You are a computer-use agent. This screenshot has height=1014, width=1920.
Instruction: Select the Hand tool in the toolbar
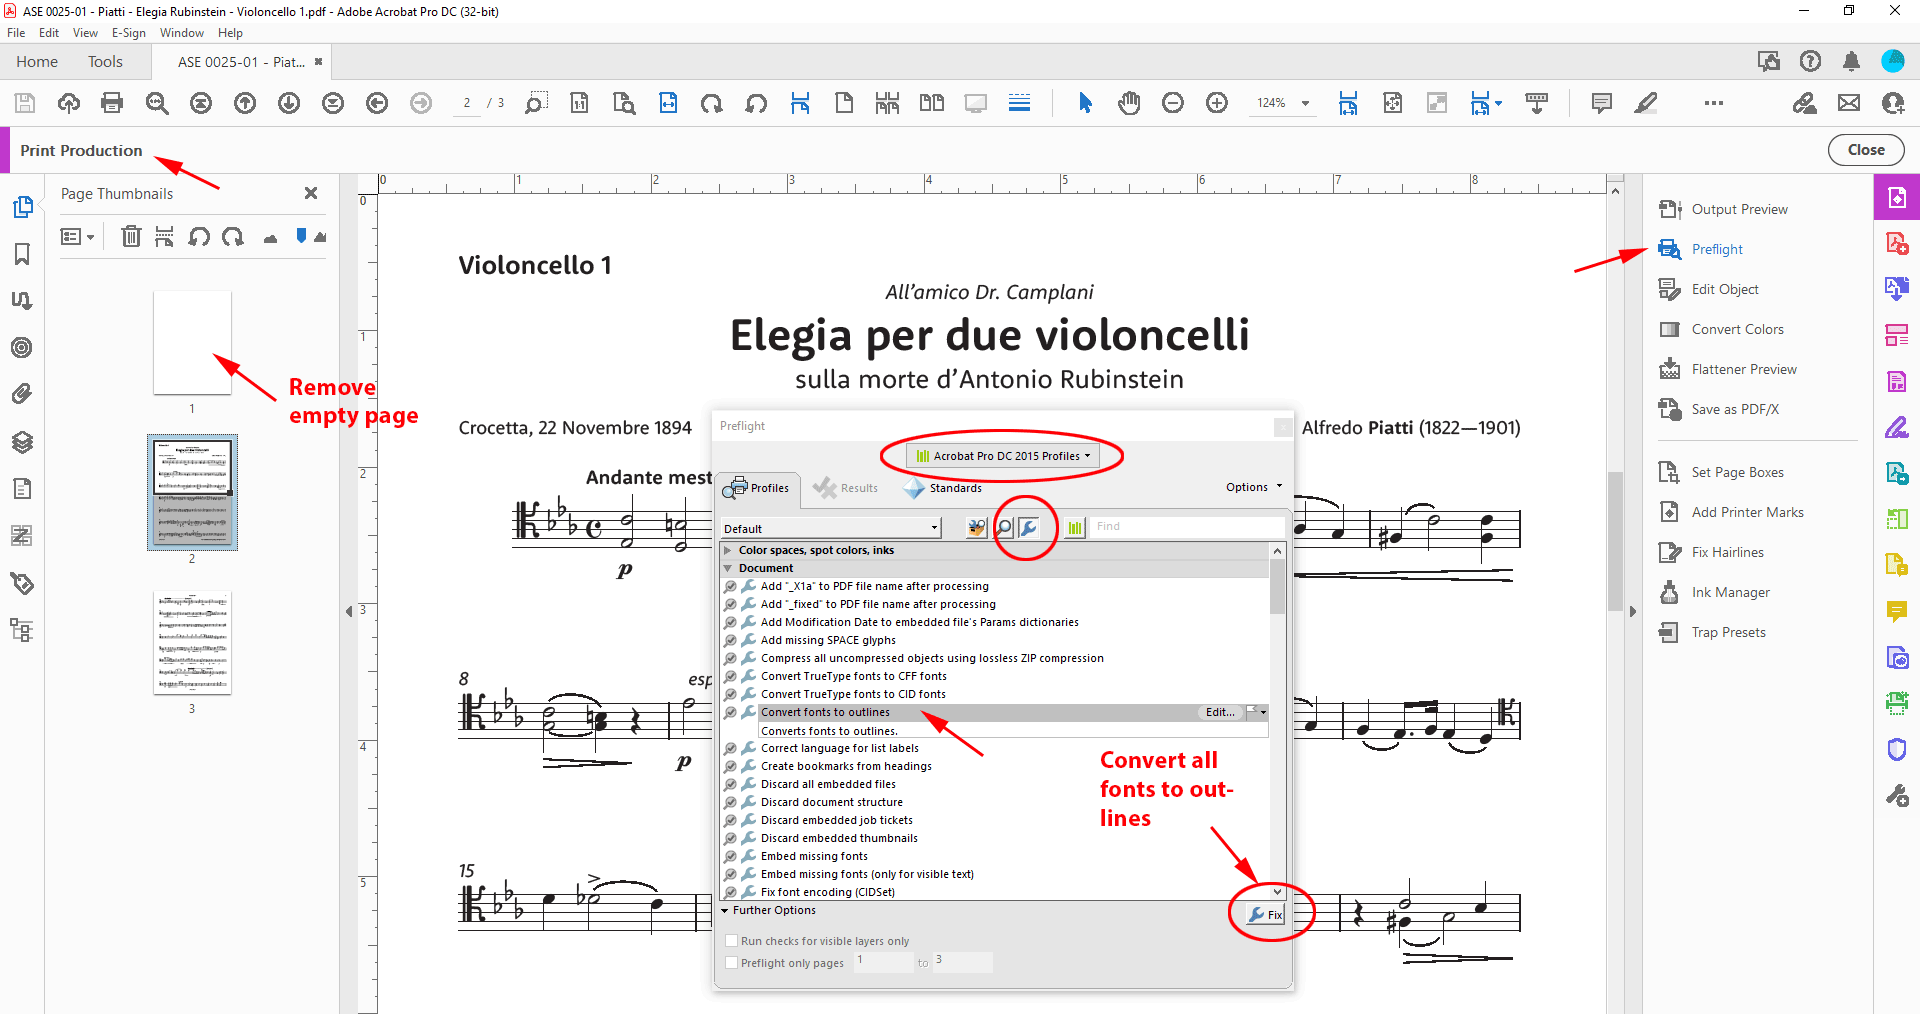pos(1129,103)
